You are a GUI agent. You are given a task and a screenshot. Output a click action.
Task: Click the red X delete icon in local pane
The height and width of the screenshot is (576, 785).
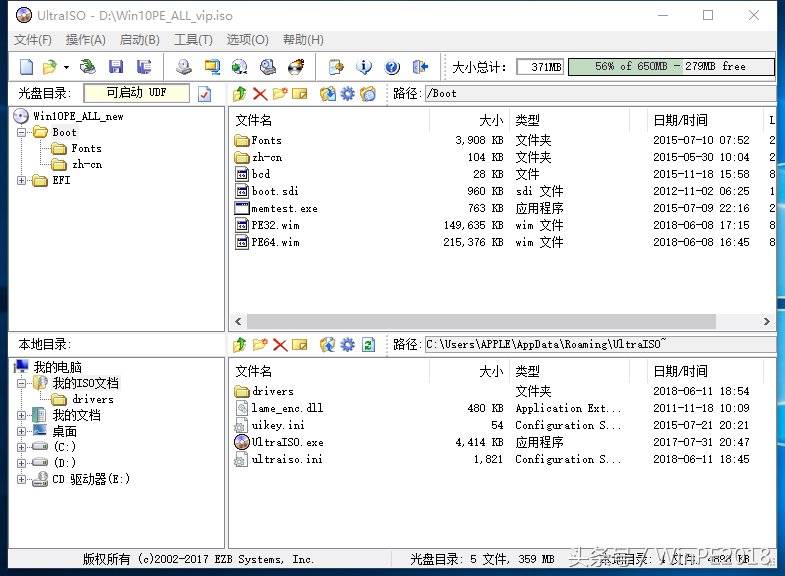coord(280,344)
